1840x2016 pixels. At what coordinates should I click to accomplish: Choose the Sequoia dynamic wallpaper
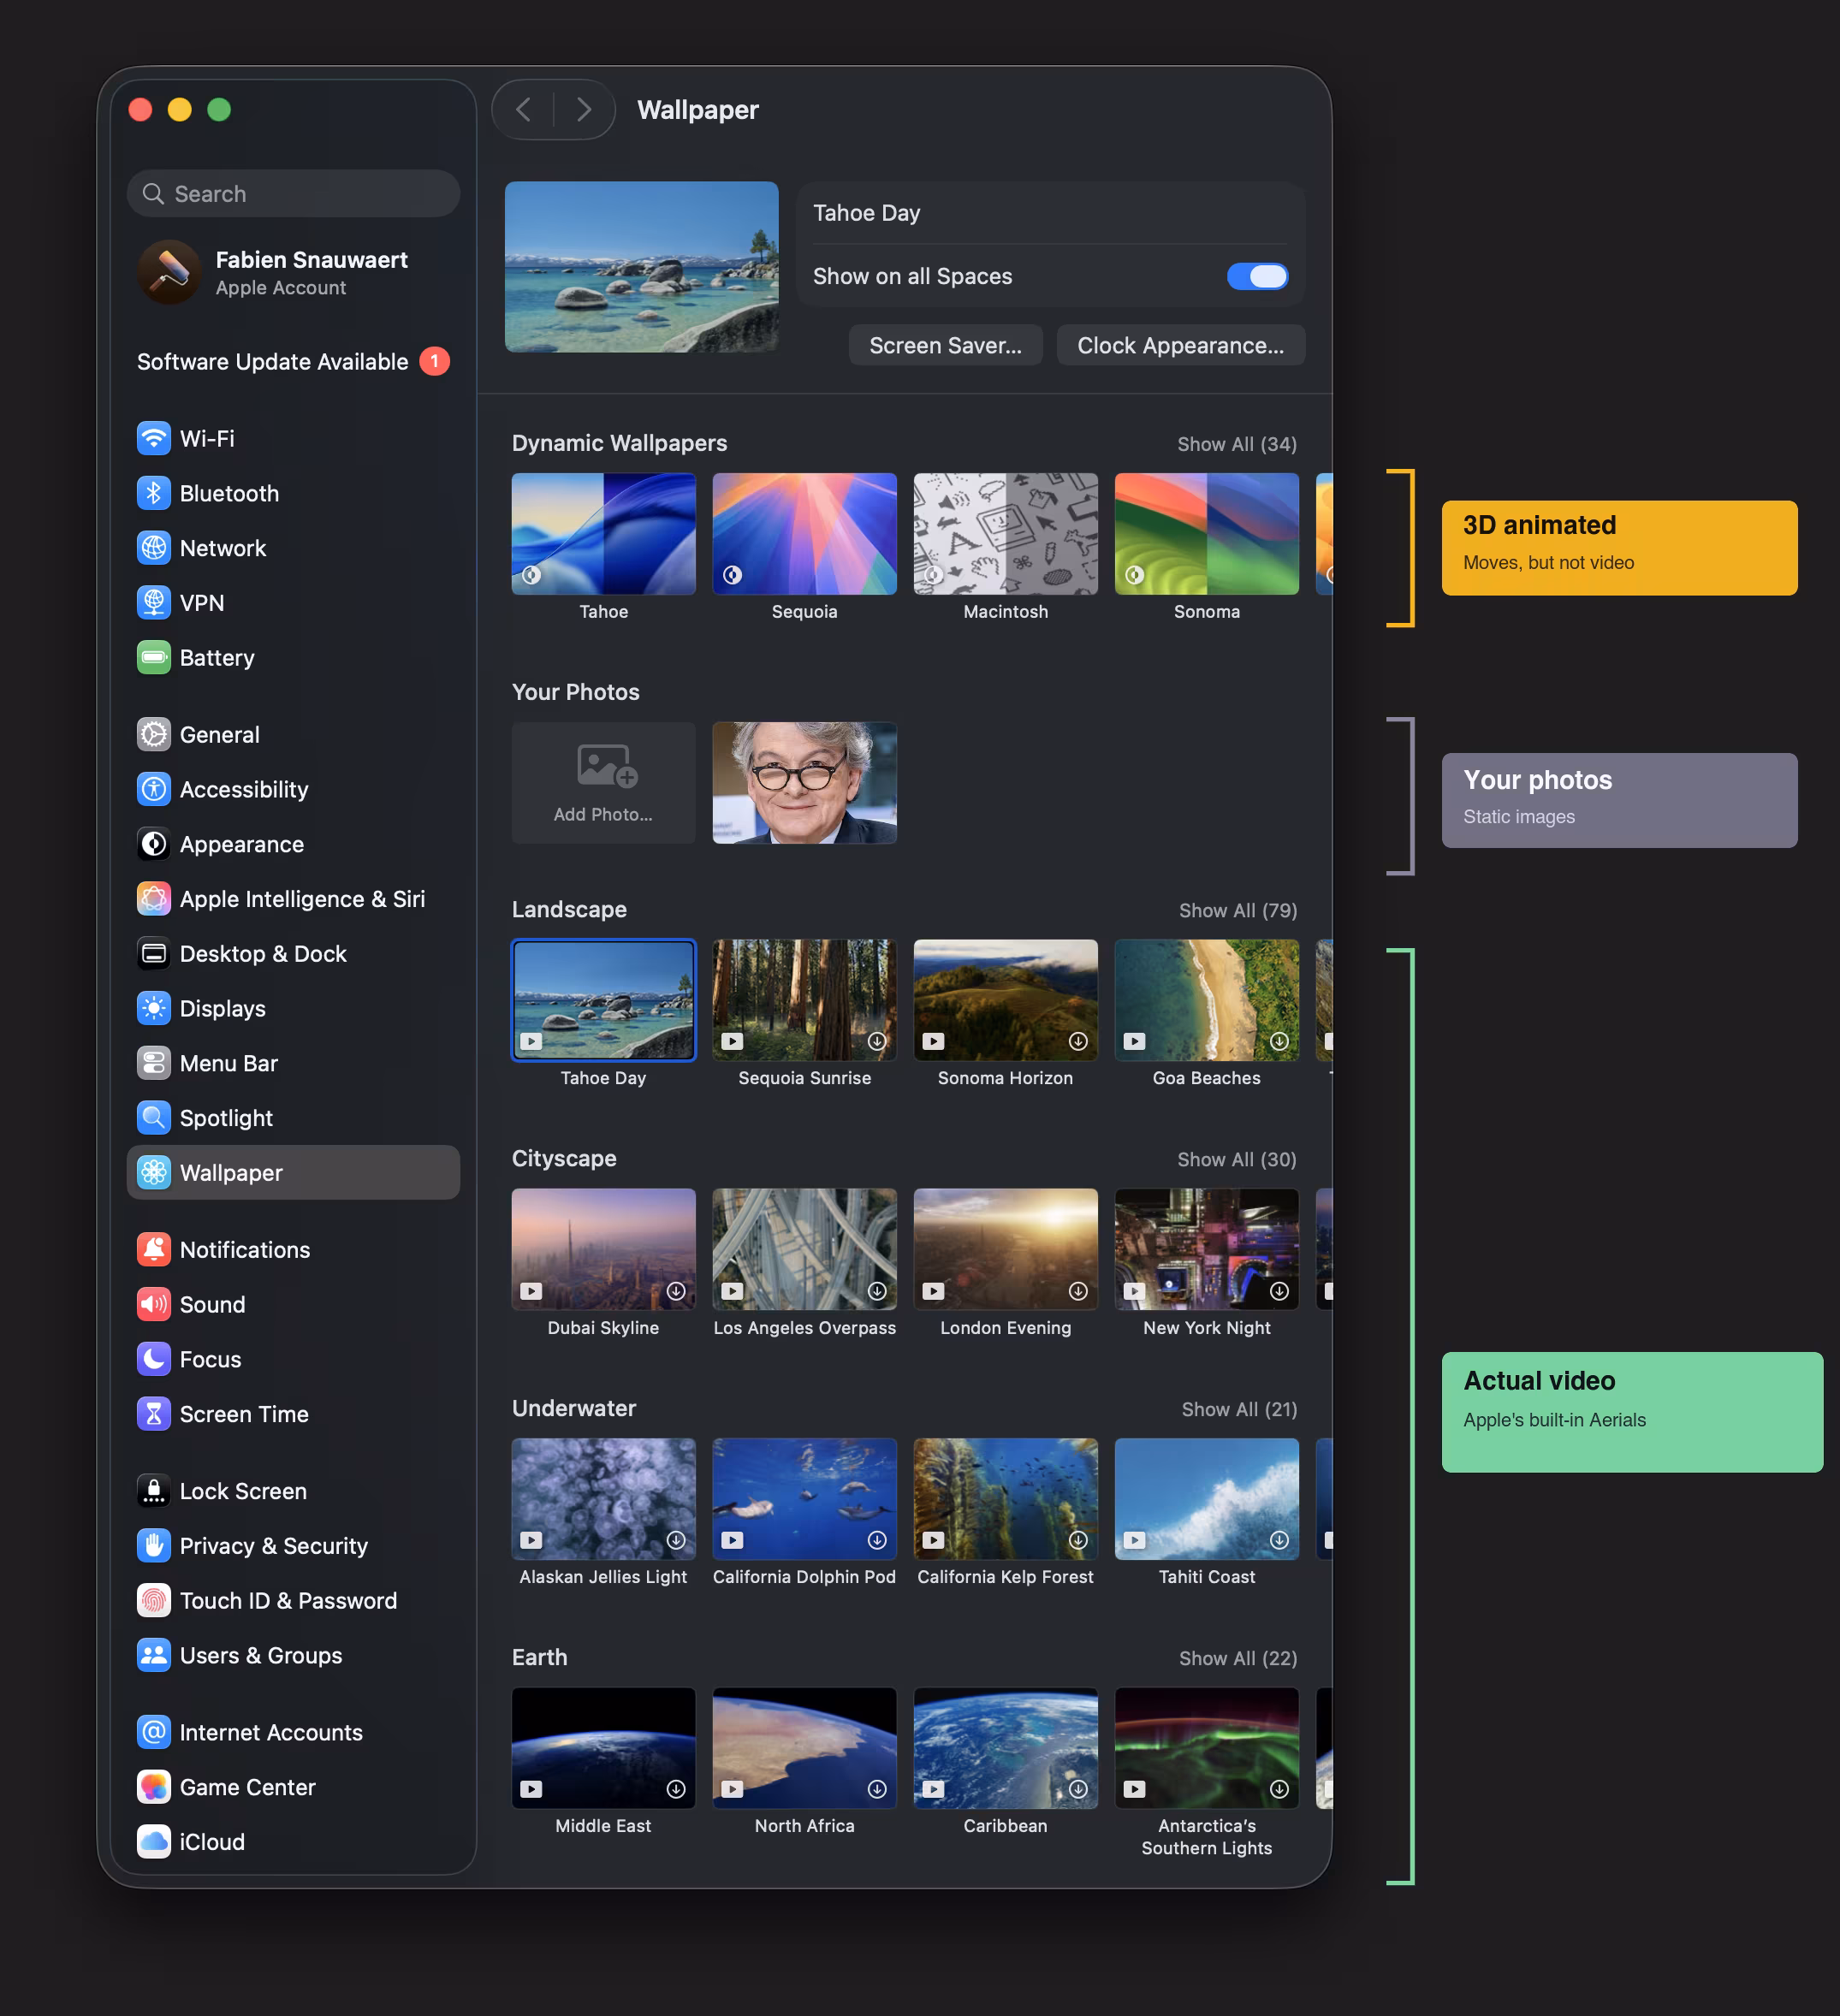[804, 534]
